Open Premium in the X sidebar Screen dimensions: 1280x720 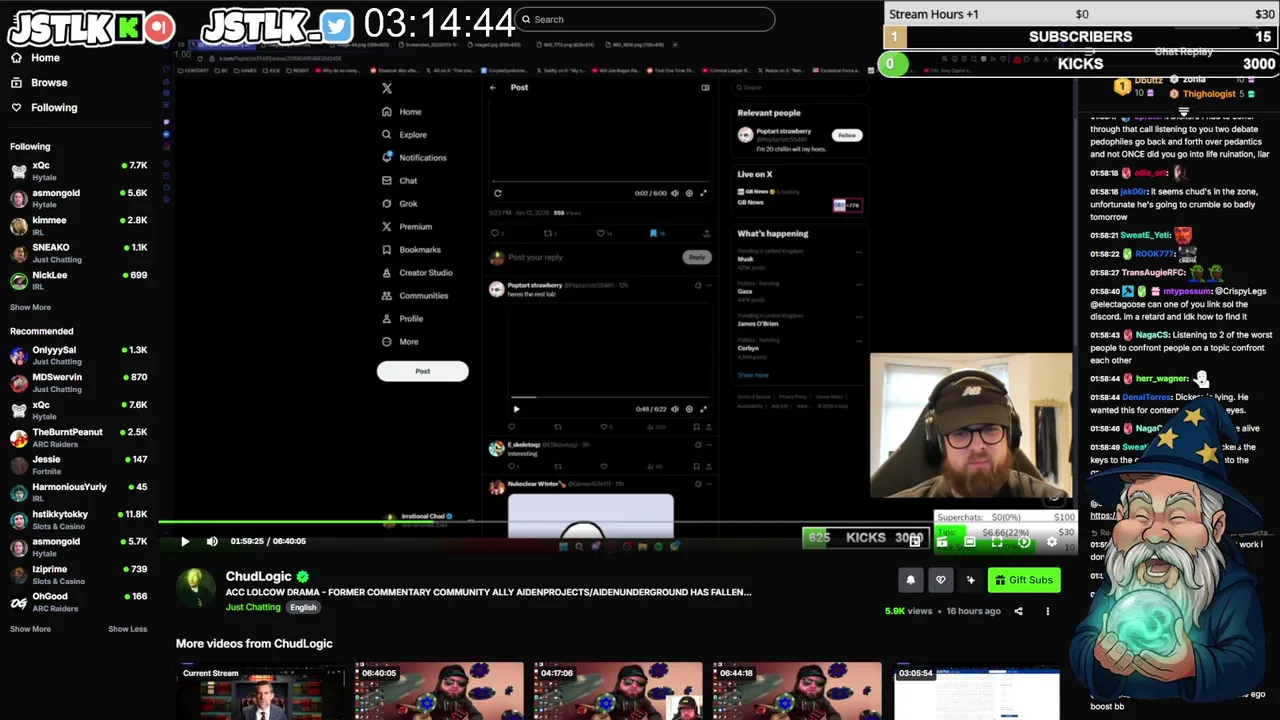point(406,226)
